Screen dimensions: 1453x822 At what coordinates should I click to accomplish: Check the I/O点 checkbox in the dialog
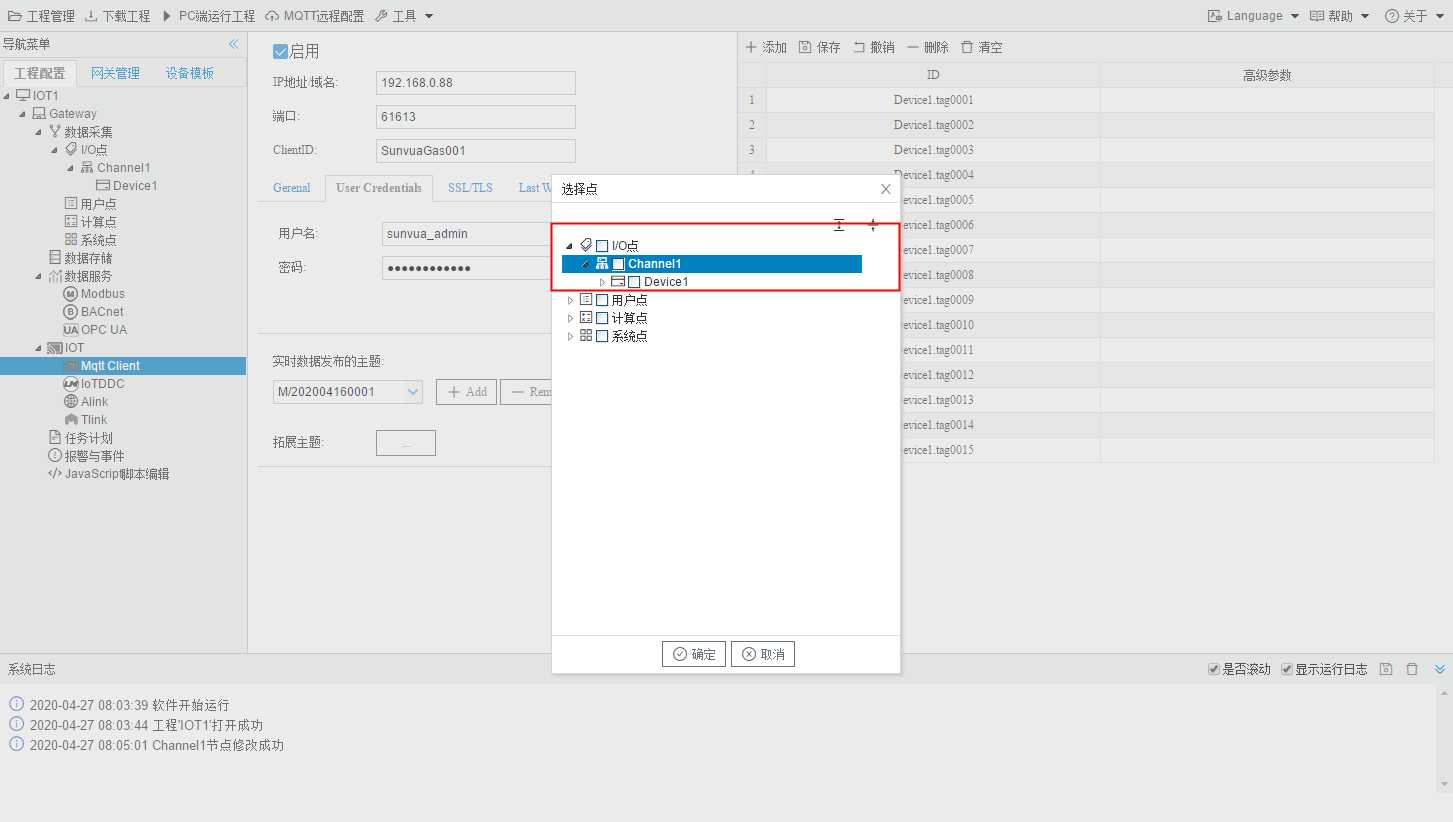[602, 246]
